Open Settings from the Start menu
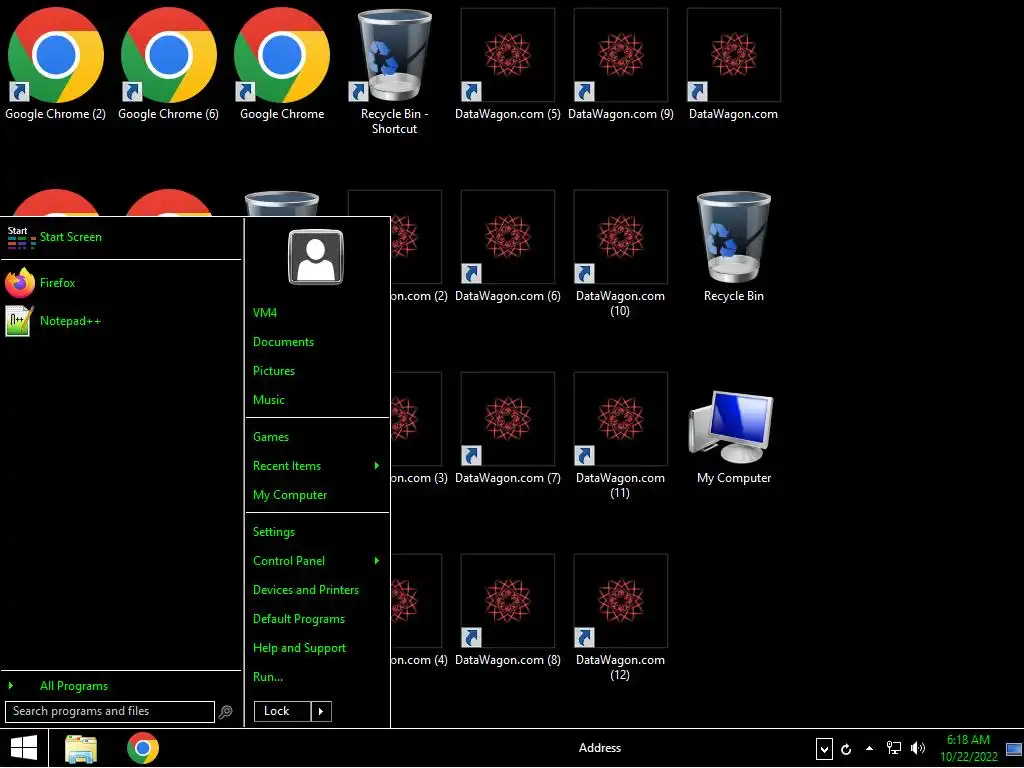The height and width of the screenshot is (768, 1024). (274, 532)
